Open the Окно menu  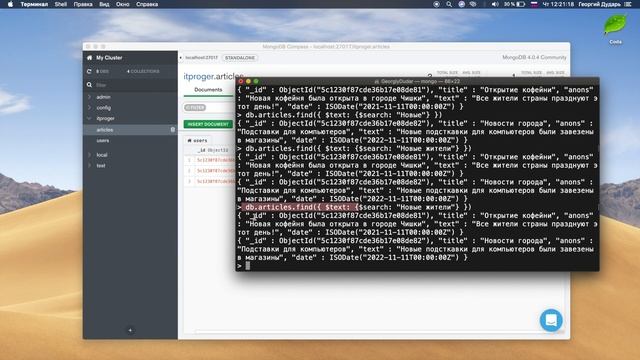coord(122,4)
